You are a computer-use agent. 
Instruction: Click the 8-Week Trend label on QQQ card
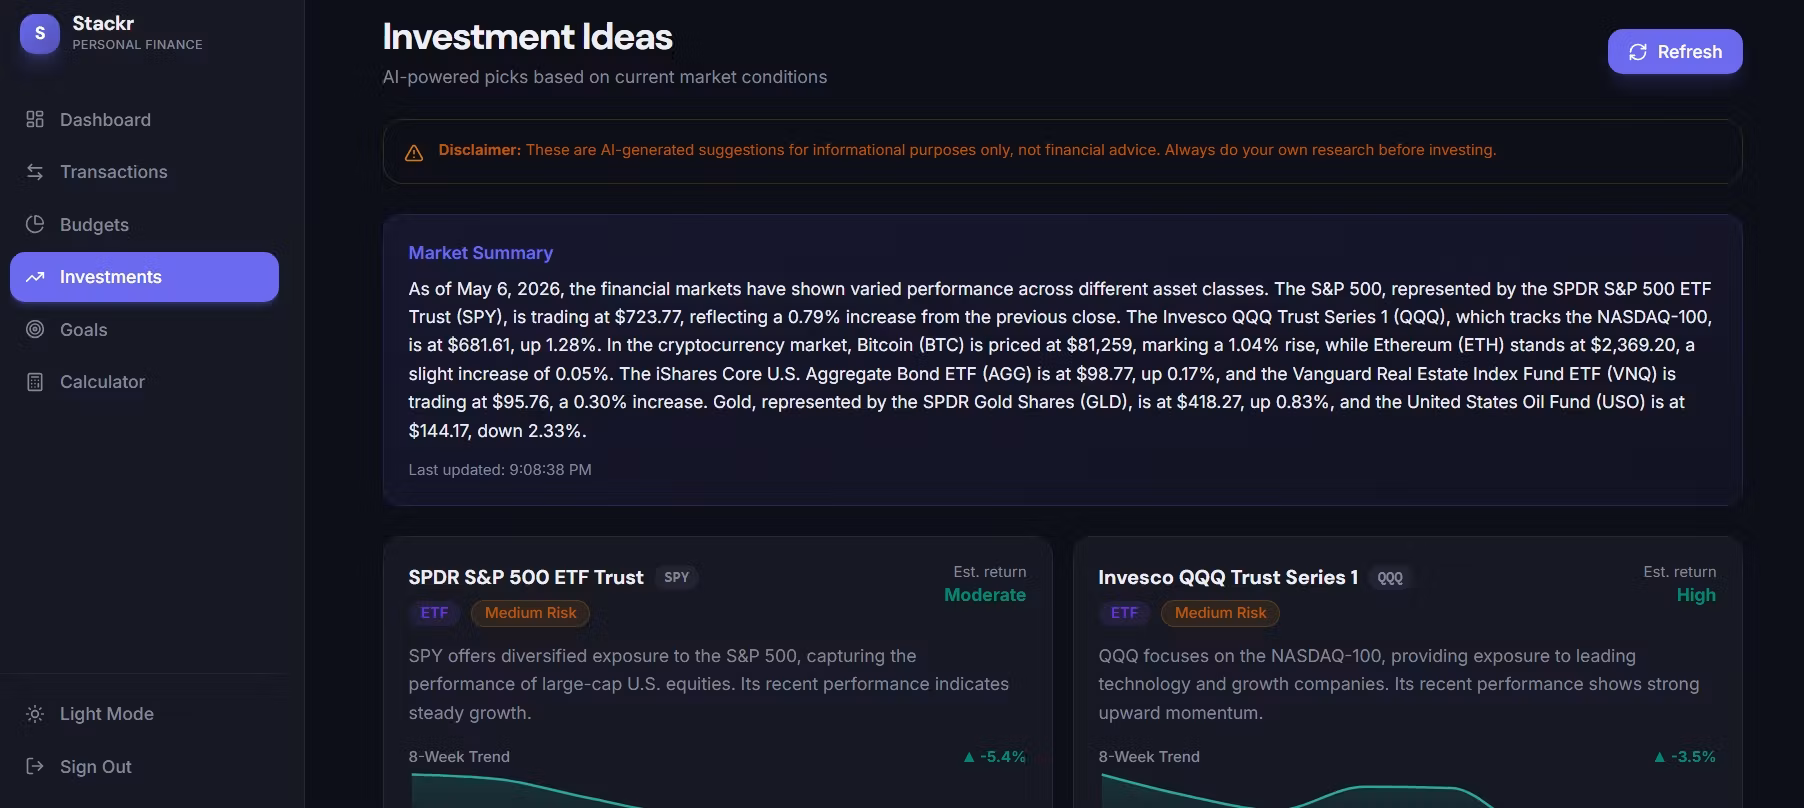(x=1149, y=757)
